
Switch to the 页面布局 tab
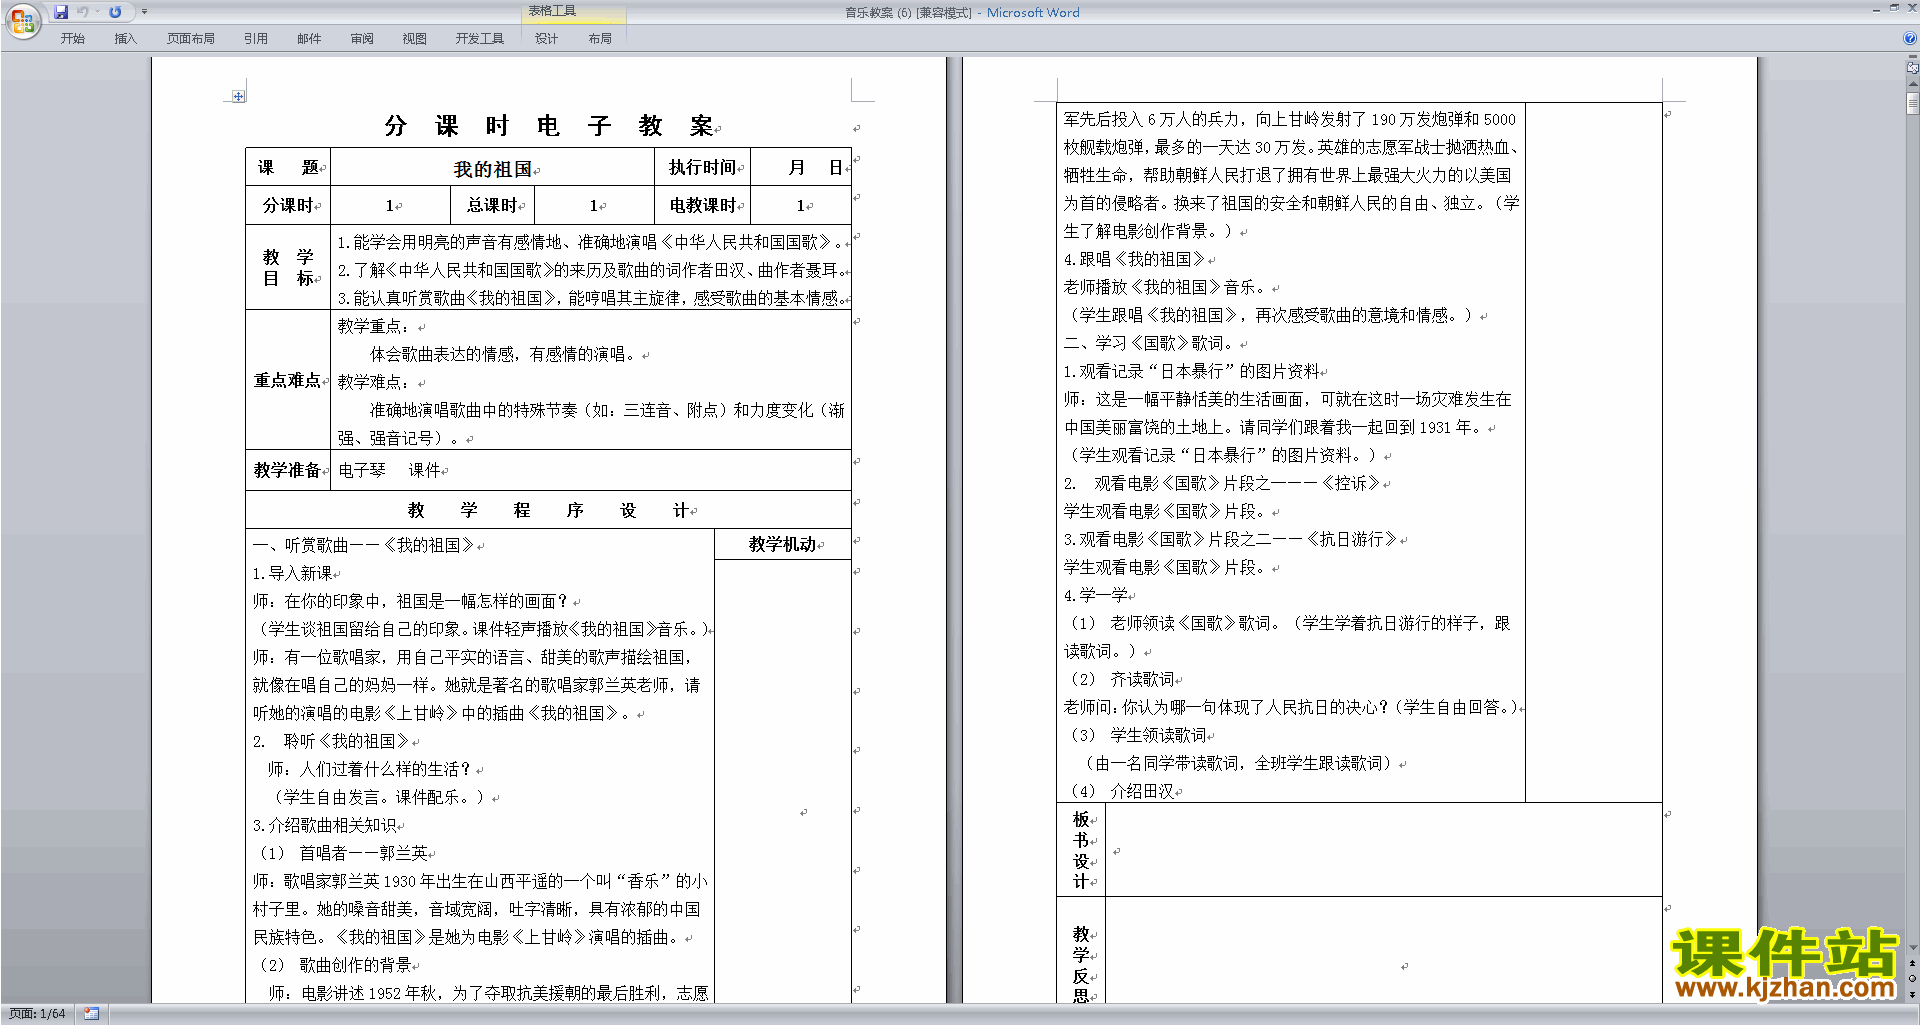click(x=191, y=38)
